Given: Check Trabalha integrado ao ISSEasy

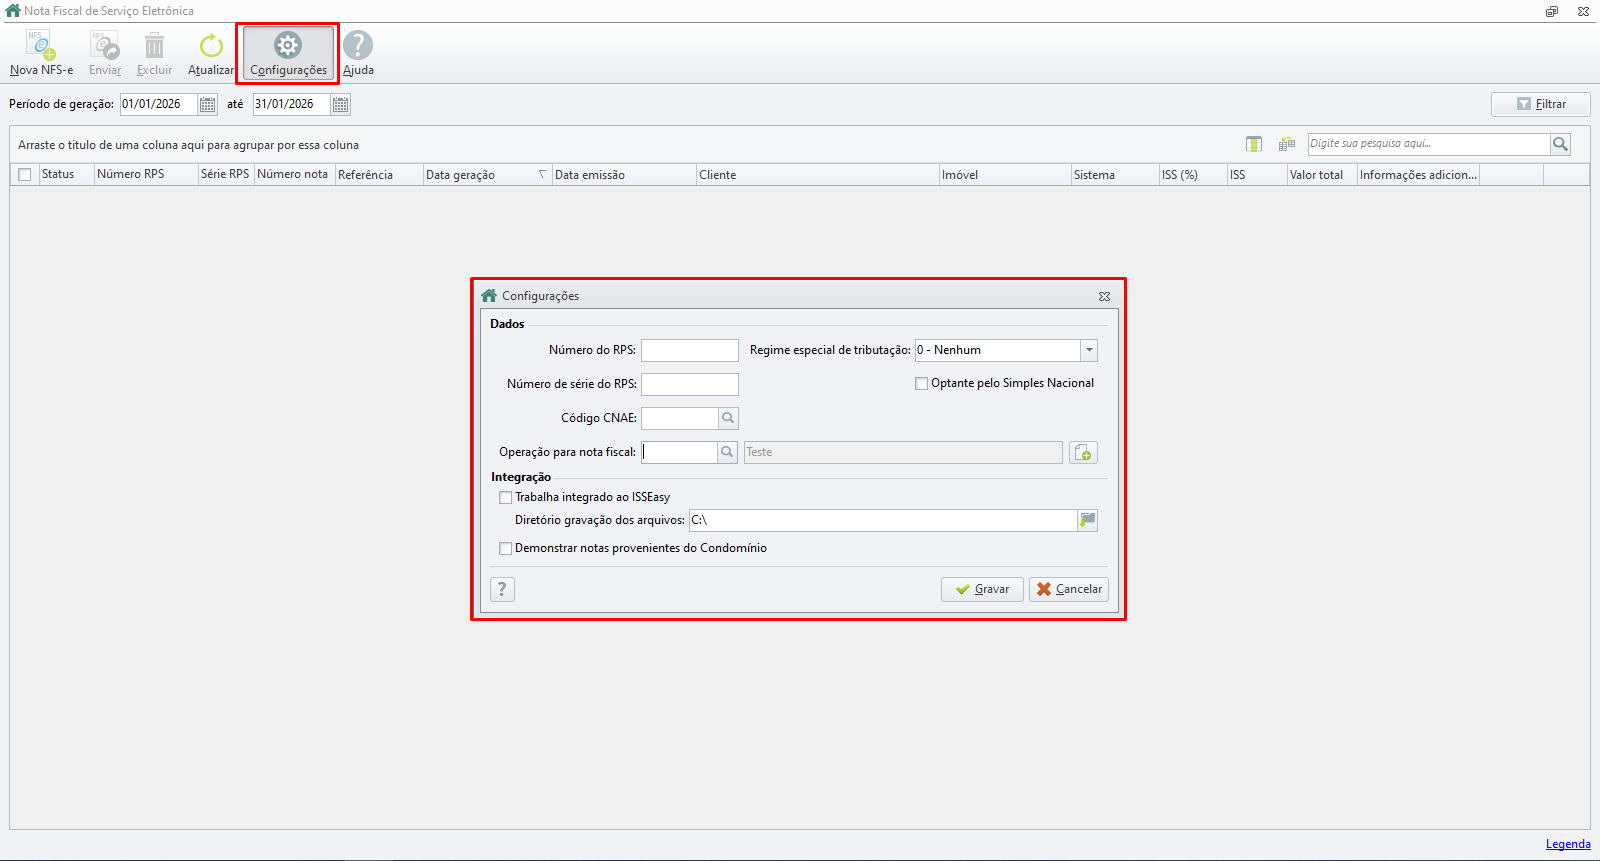Looking at the screenshot, I should (505, 497).
